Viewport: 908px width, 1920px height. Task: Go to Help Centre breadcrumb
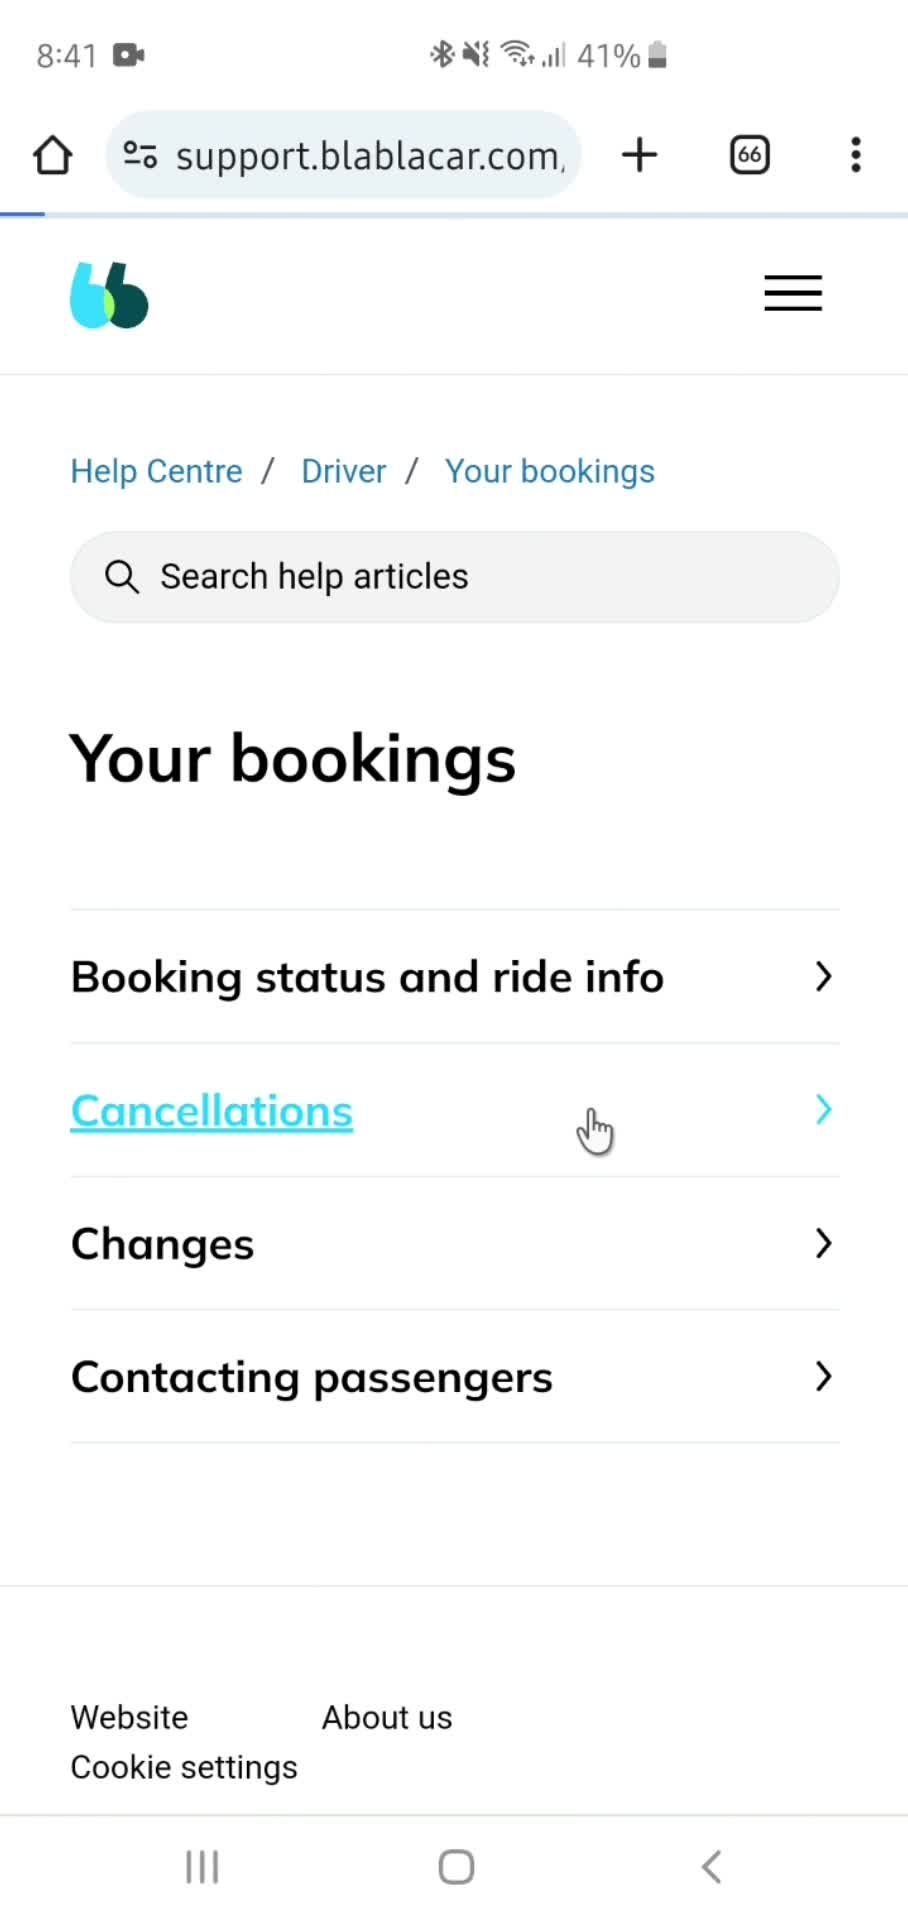(156, 471)
